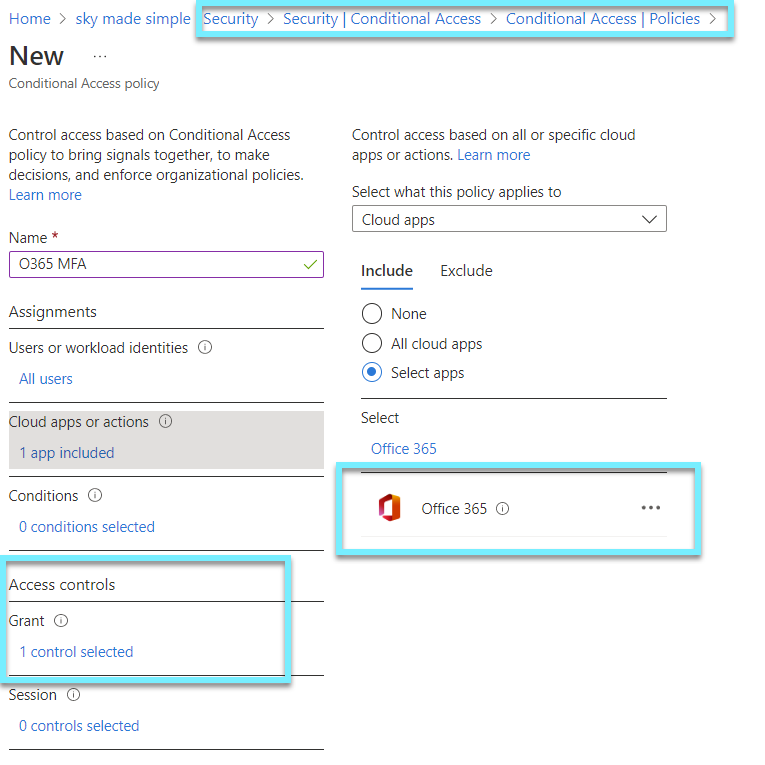765x765 pixels.
Task: Select the None radio button
Action: click(x=372, y=313)
